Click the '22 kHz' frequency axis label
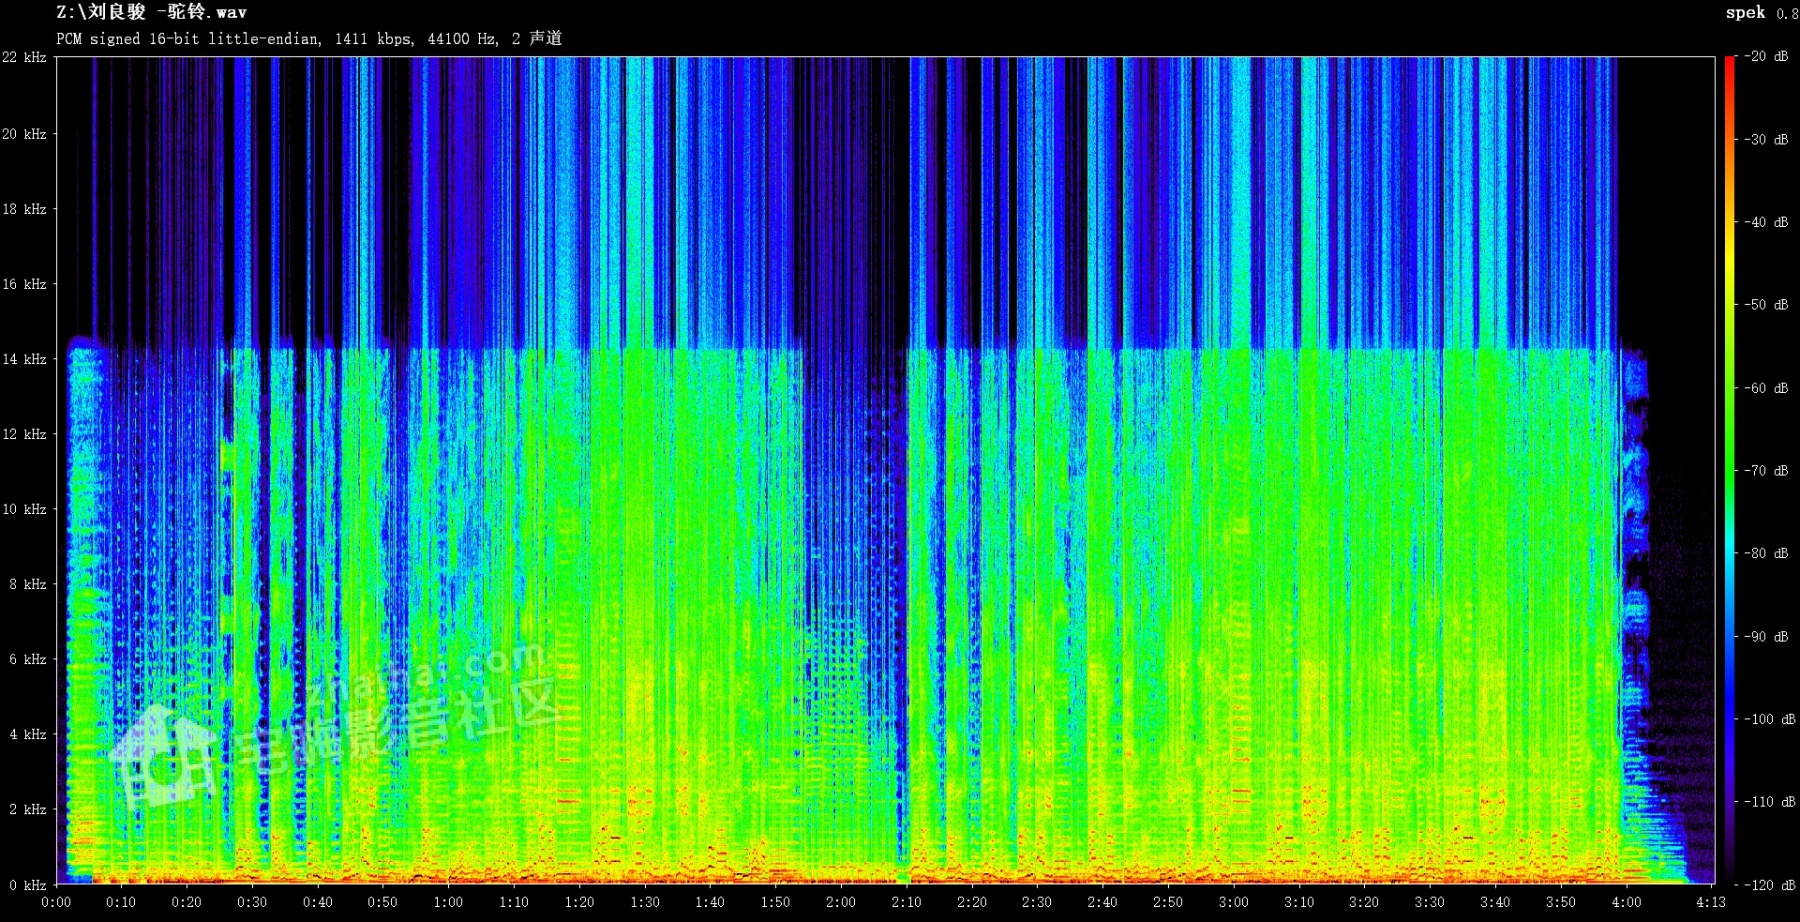Image resolution: width=1800 pixels, height=922 pixels. click(24, 57)
